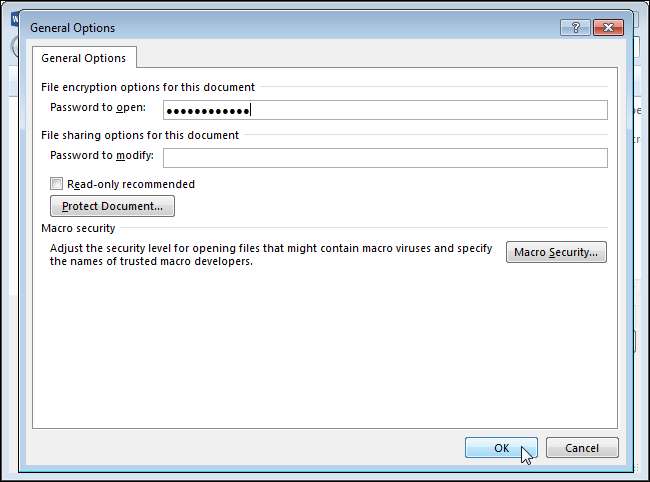Focus the Password to open field

point(385,110)
